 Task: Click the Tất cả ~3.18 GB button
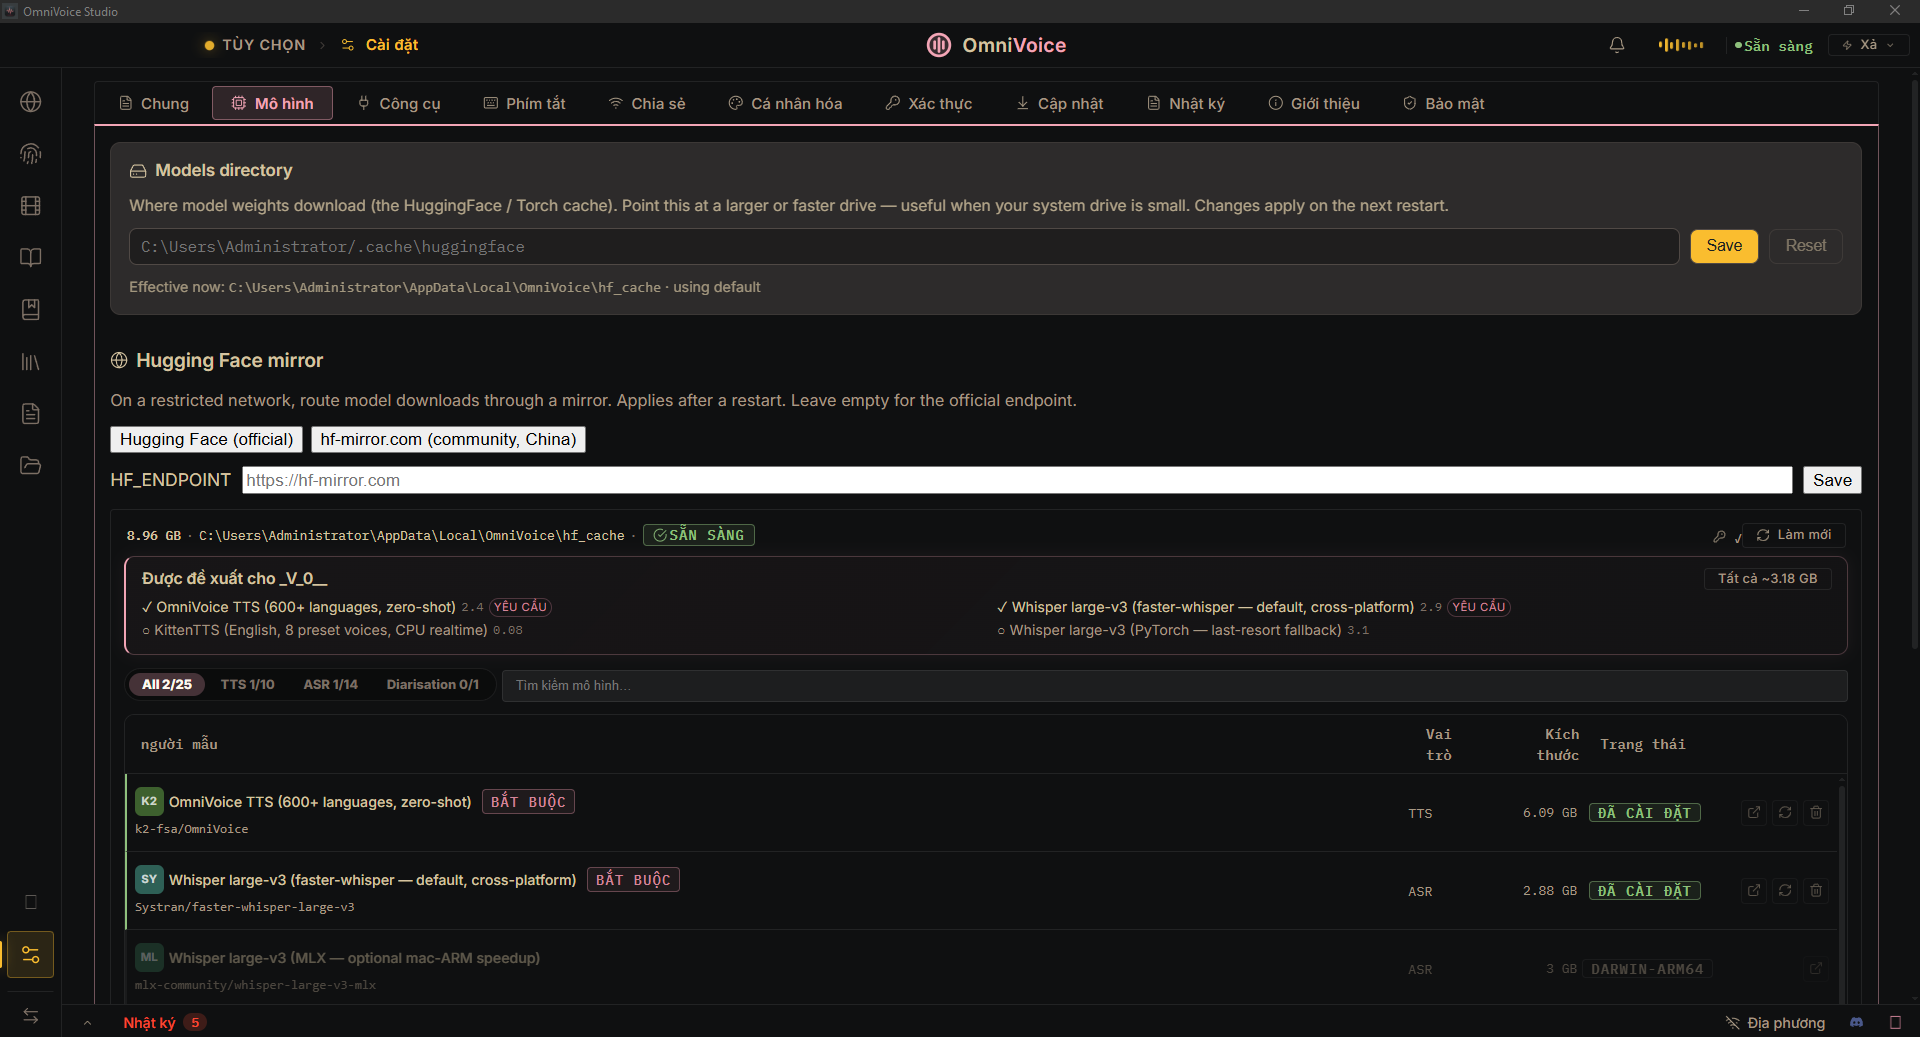pyautogui.click(x=1768, y=579)
